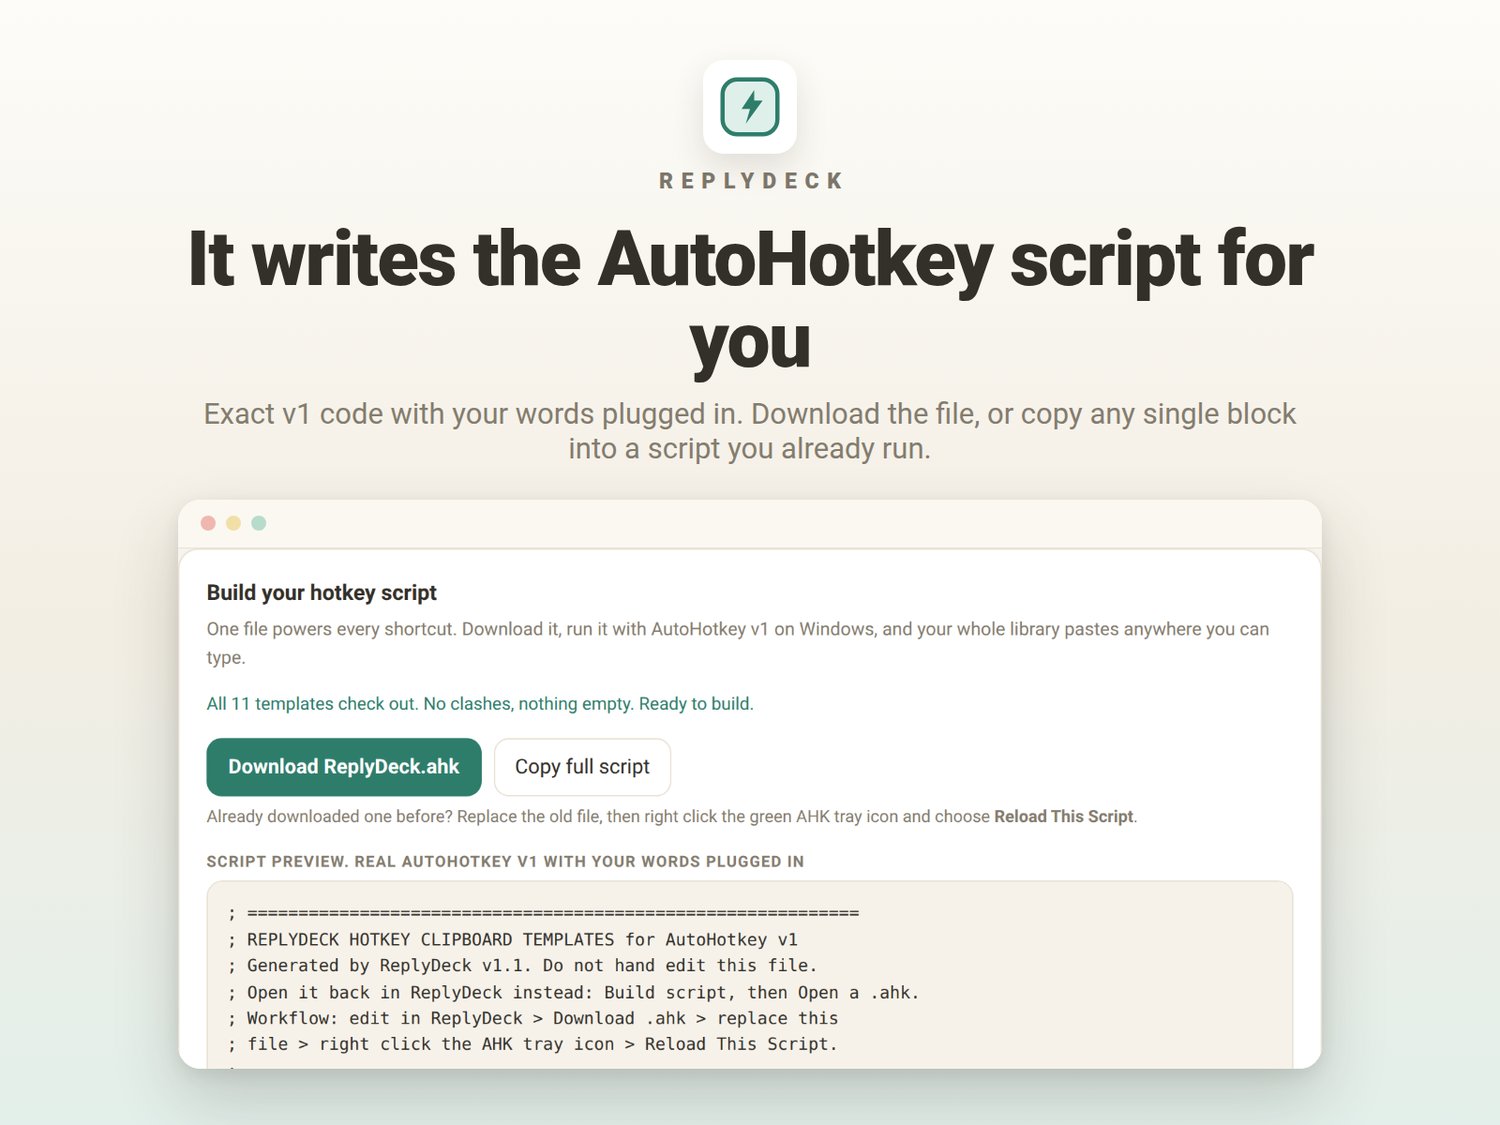1500x1125 pixels.
Task: Click the green dot in the window title bar
Action: tap(259, 523)
